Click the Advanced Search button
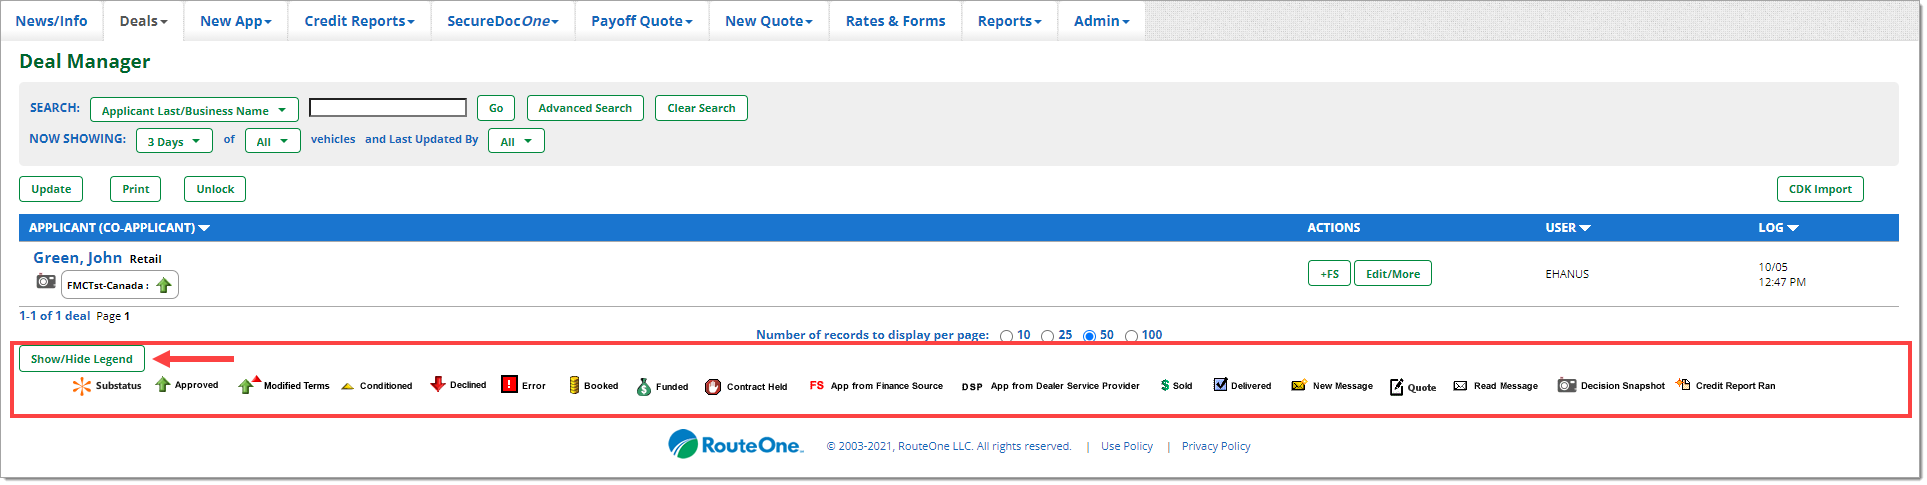 [x=585, y=108]
